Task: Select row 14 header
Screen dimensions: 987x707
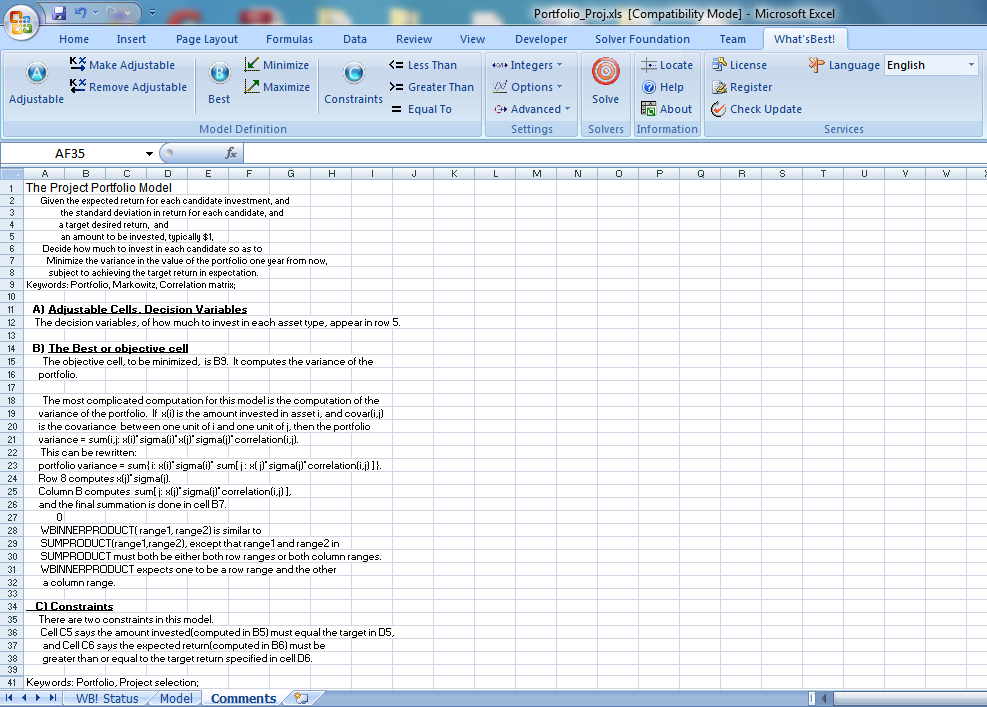Action: point(11,349)
